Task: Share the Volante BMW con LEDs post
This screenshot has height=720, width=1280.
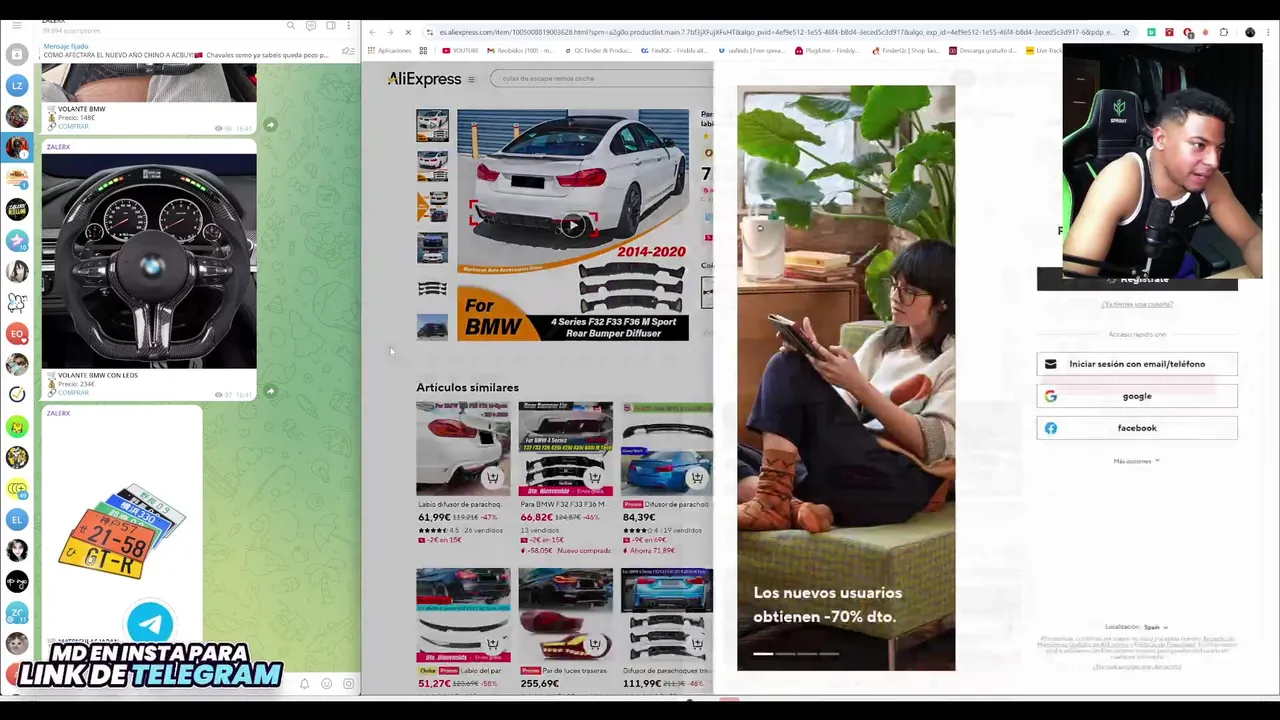Action: 270,391
